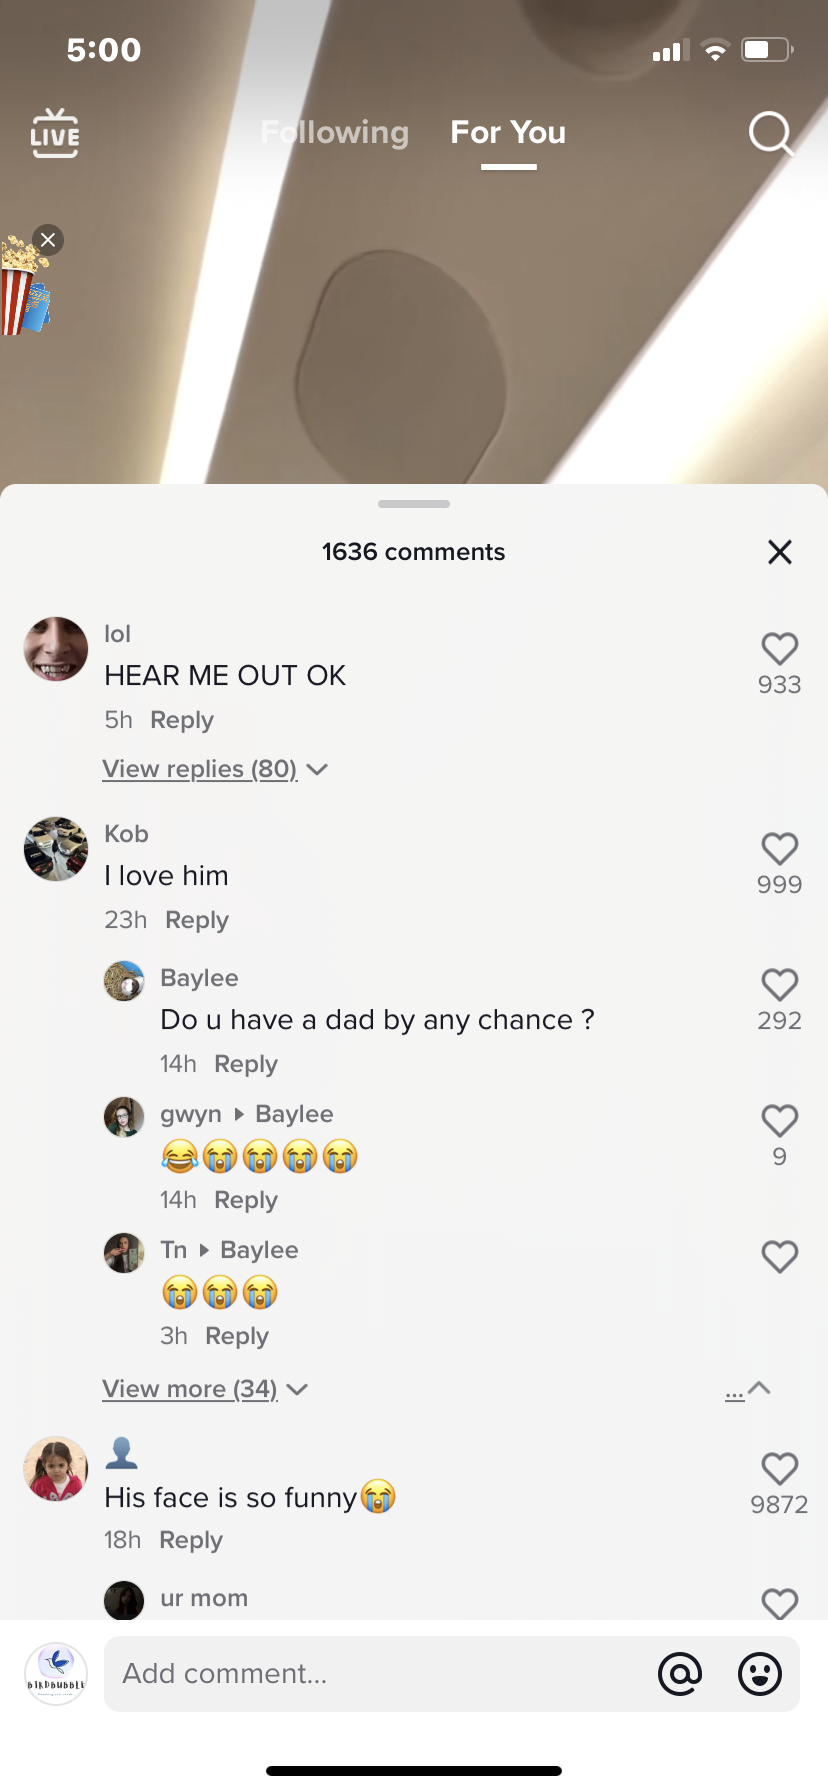Open the popcorn promo sticker

click(22, 287)
